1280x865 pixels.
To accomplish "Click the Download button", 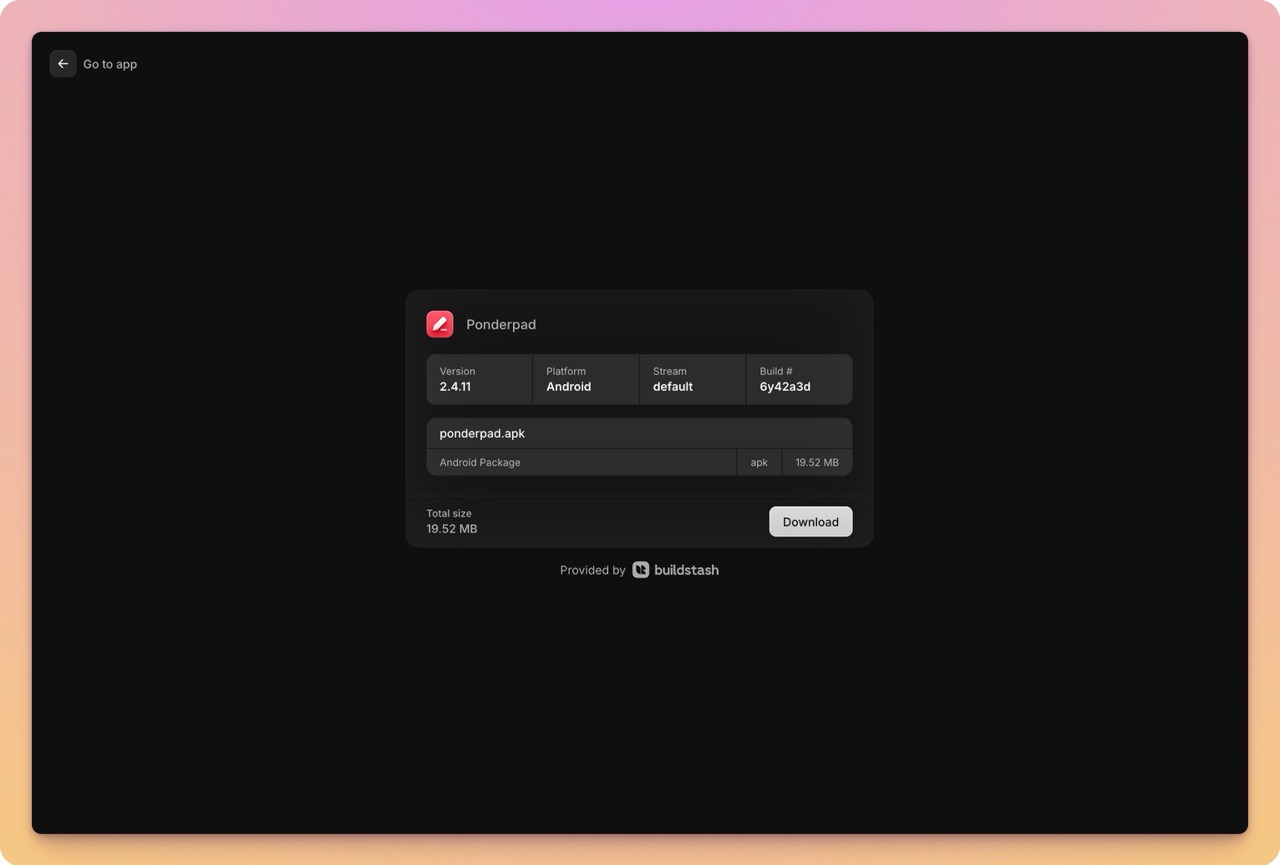I will [x=810, y=521].
